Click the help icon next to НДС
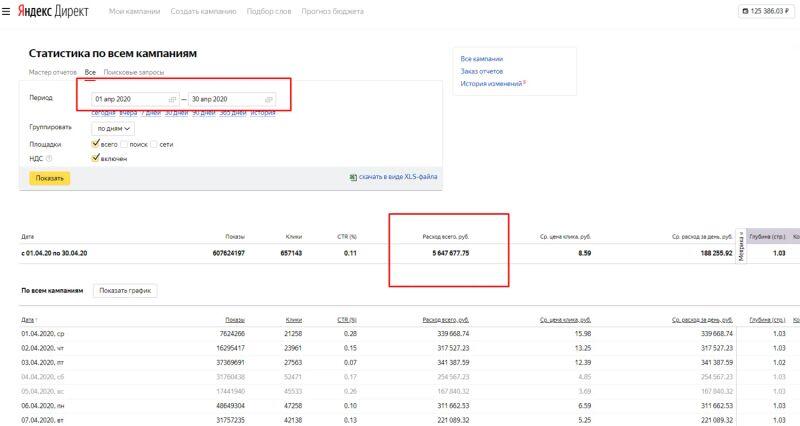This screenshot has width=800, height=426. coord(49,158)
